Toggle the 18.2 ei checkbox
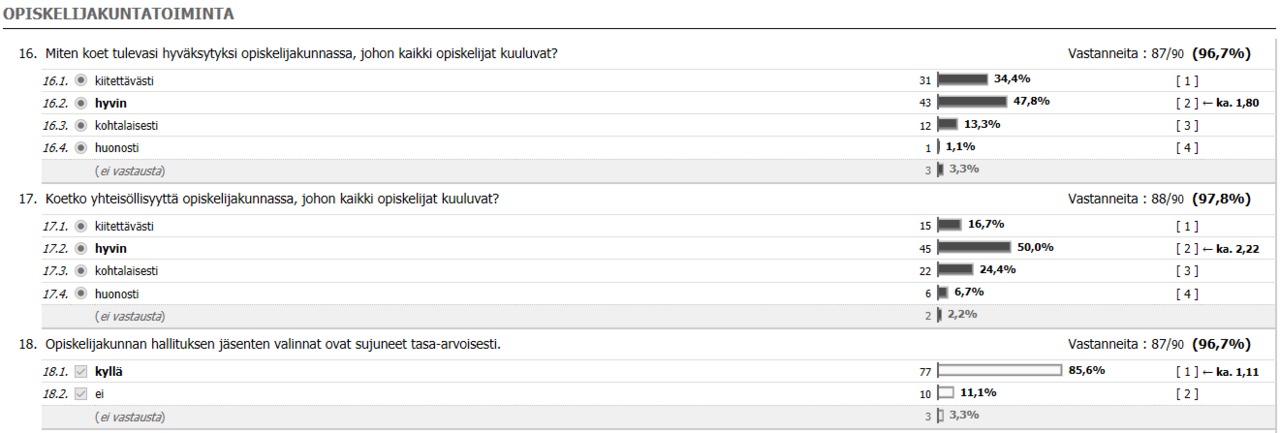This screenshot has height=433, width=1280. point(81,394)
